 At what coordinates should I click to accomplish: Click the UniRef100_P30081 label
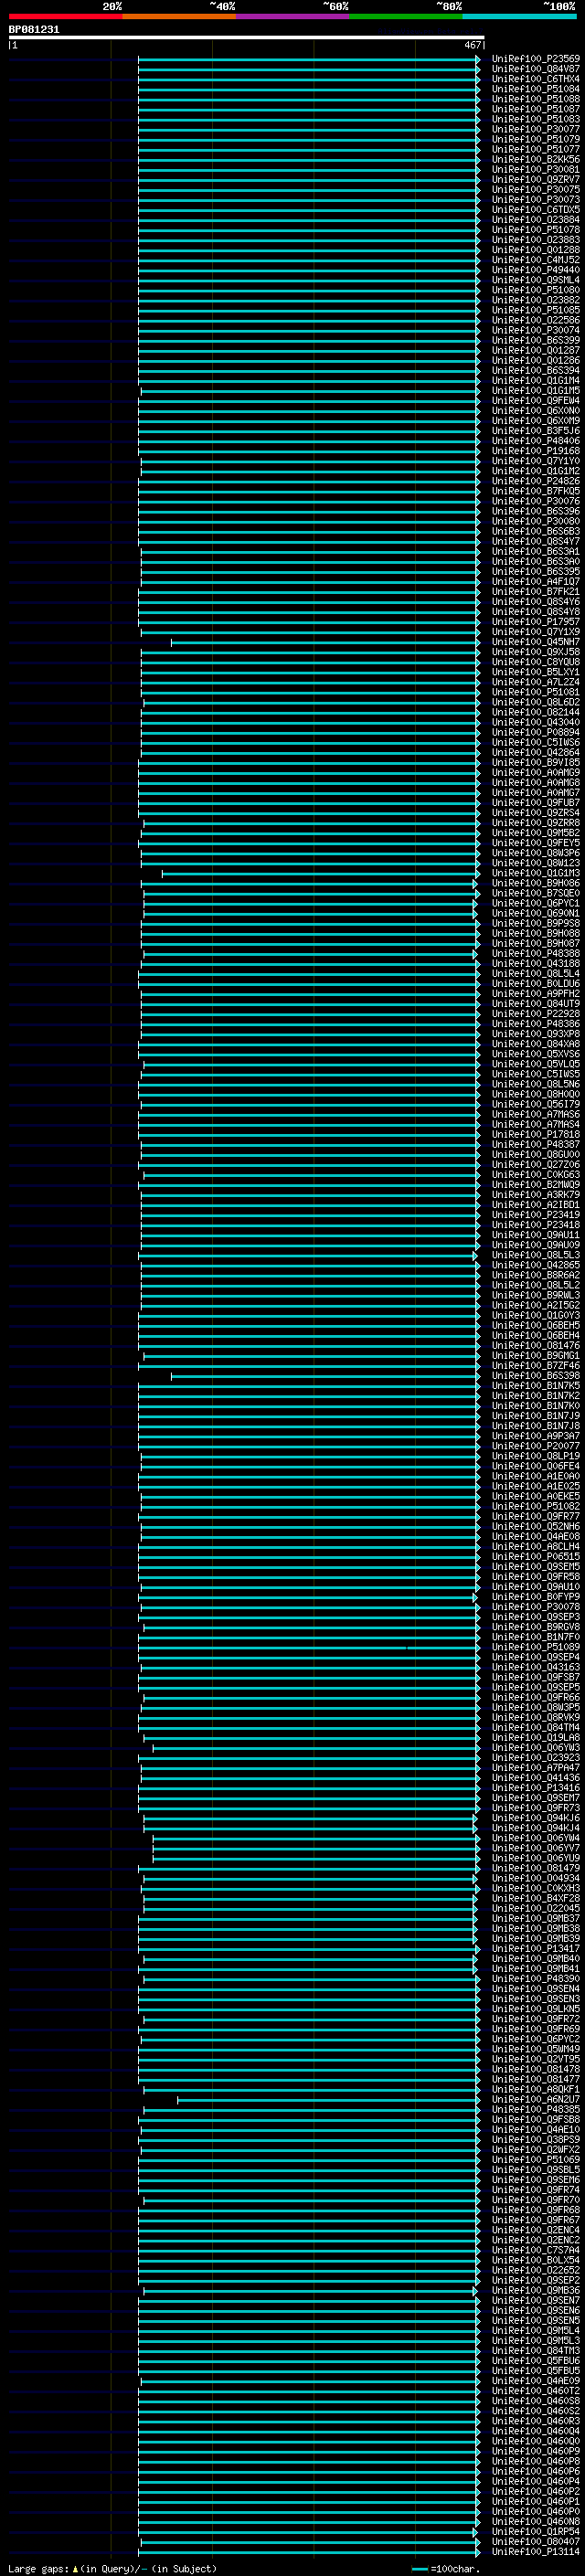pyautogui.click(x=535, y=169)
